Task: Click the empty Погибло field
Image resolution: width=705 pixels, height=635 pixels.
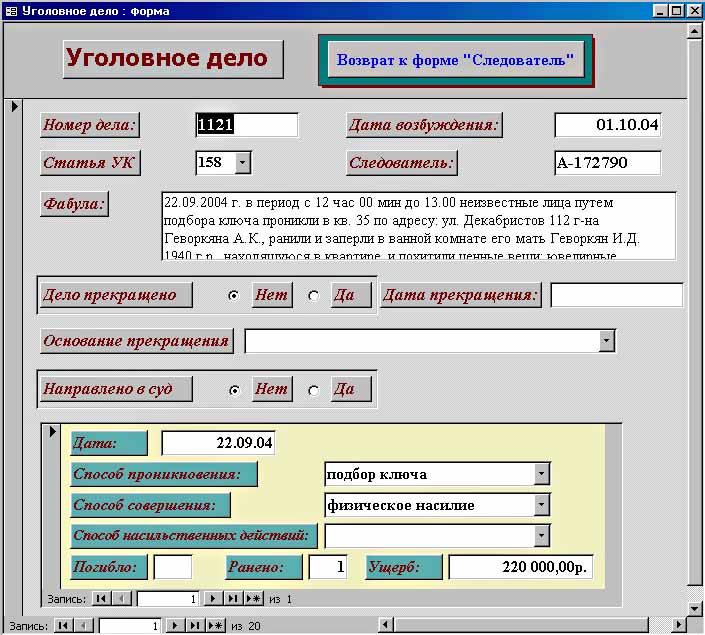Action: coord(173,567)
